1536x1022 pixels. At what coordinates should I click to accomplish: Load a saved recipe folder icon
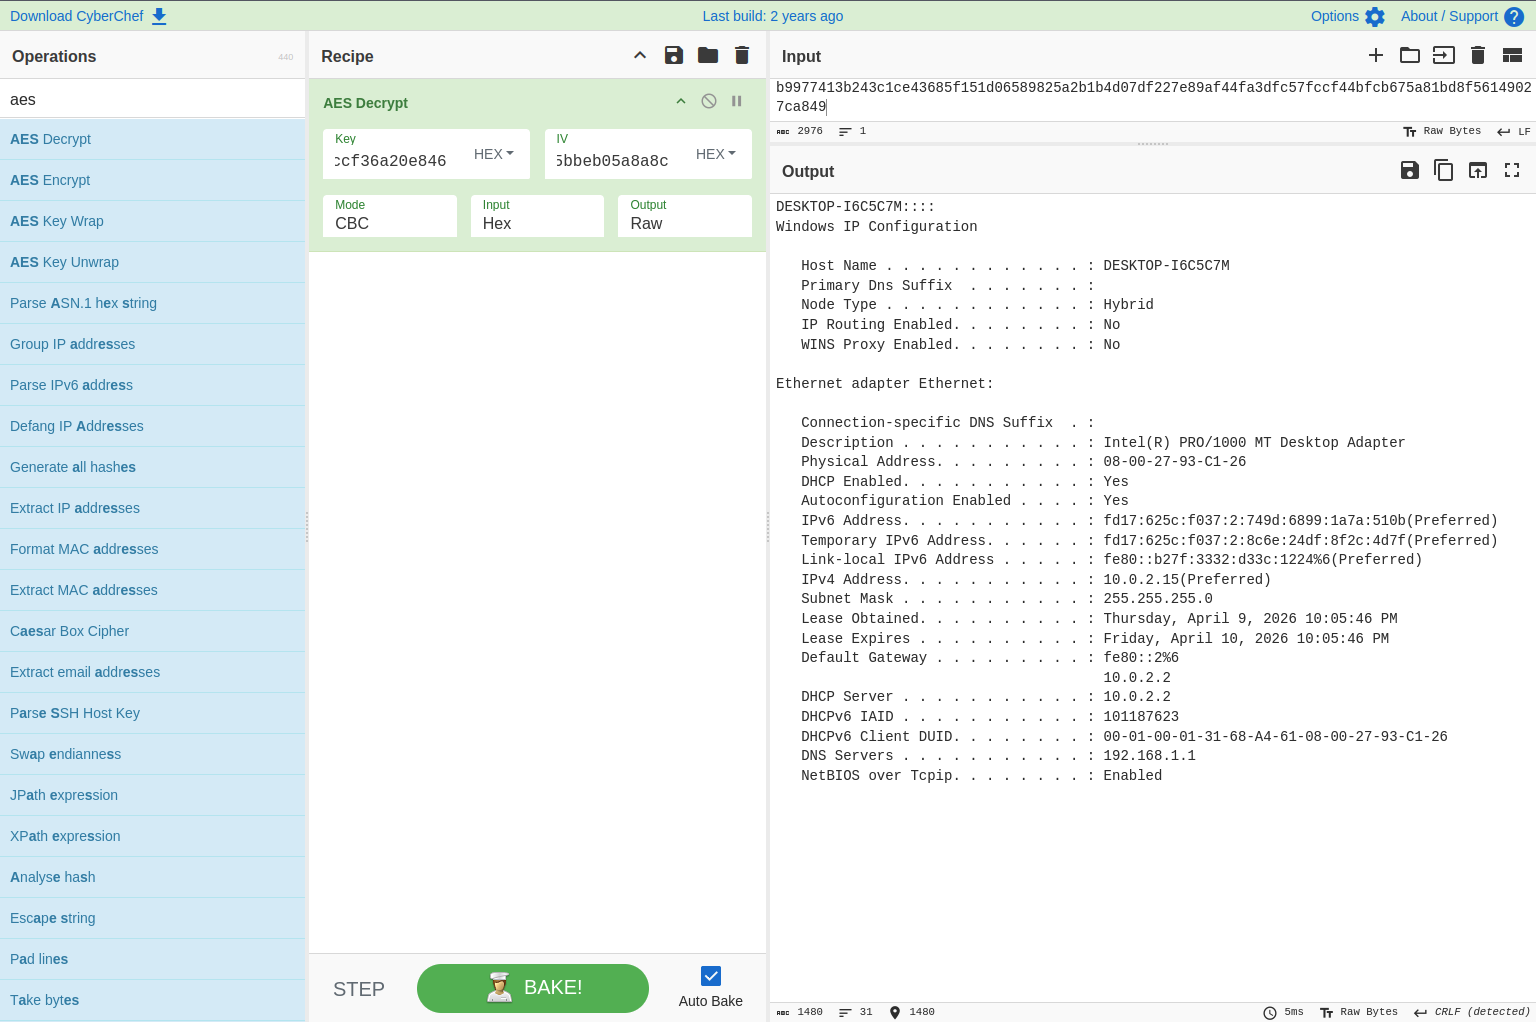click(x=708, y=55)
